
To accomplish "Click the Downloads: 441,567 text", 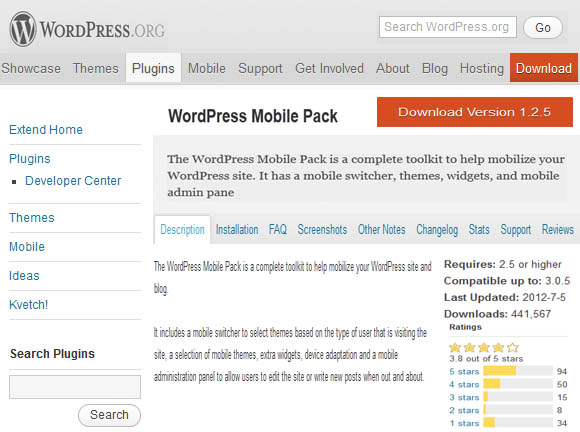I will (498, 314).
